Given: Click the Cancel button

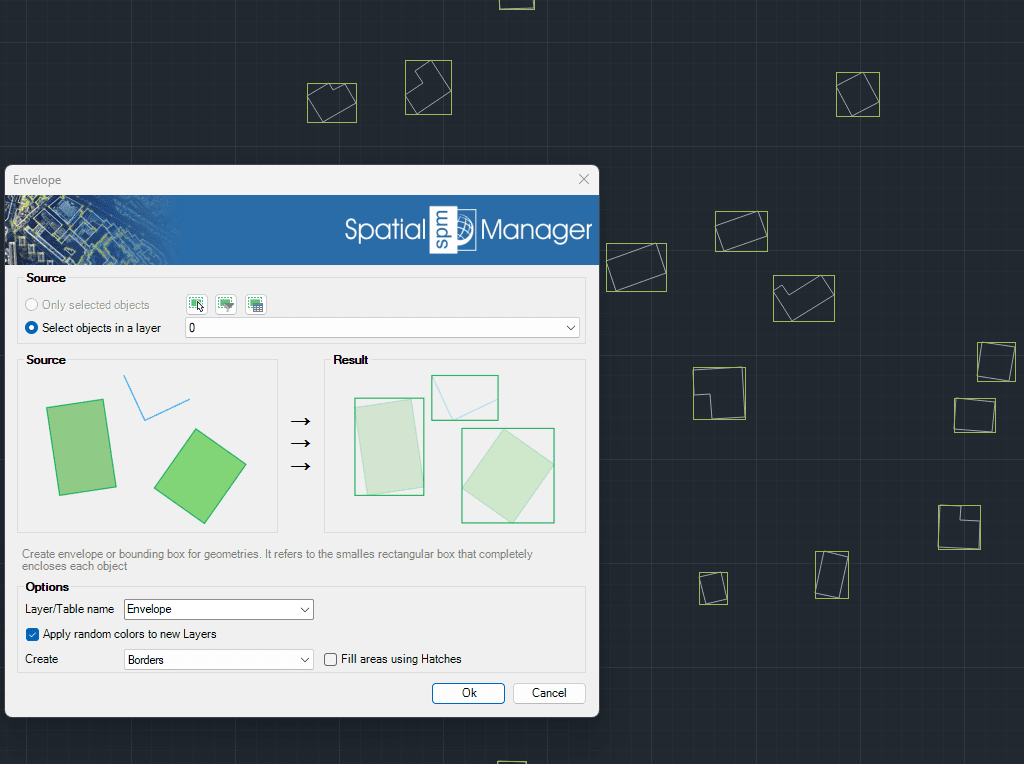Looking at the screenshot, I should click(x=549, y=693).
